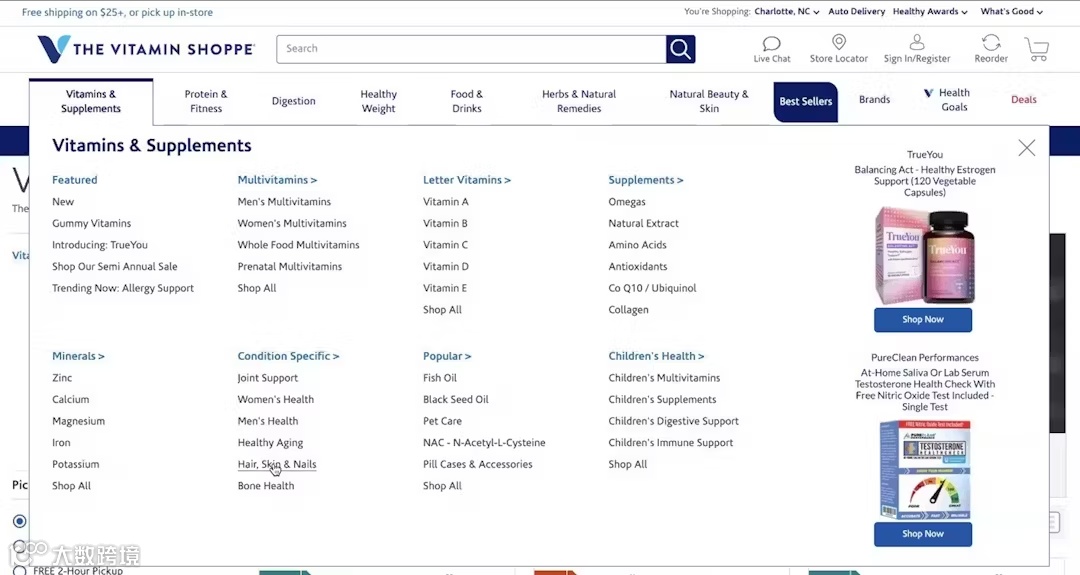Open the Store Locator pin icon
Viewport: 1080px width, 575px height.
838,43
